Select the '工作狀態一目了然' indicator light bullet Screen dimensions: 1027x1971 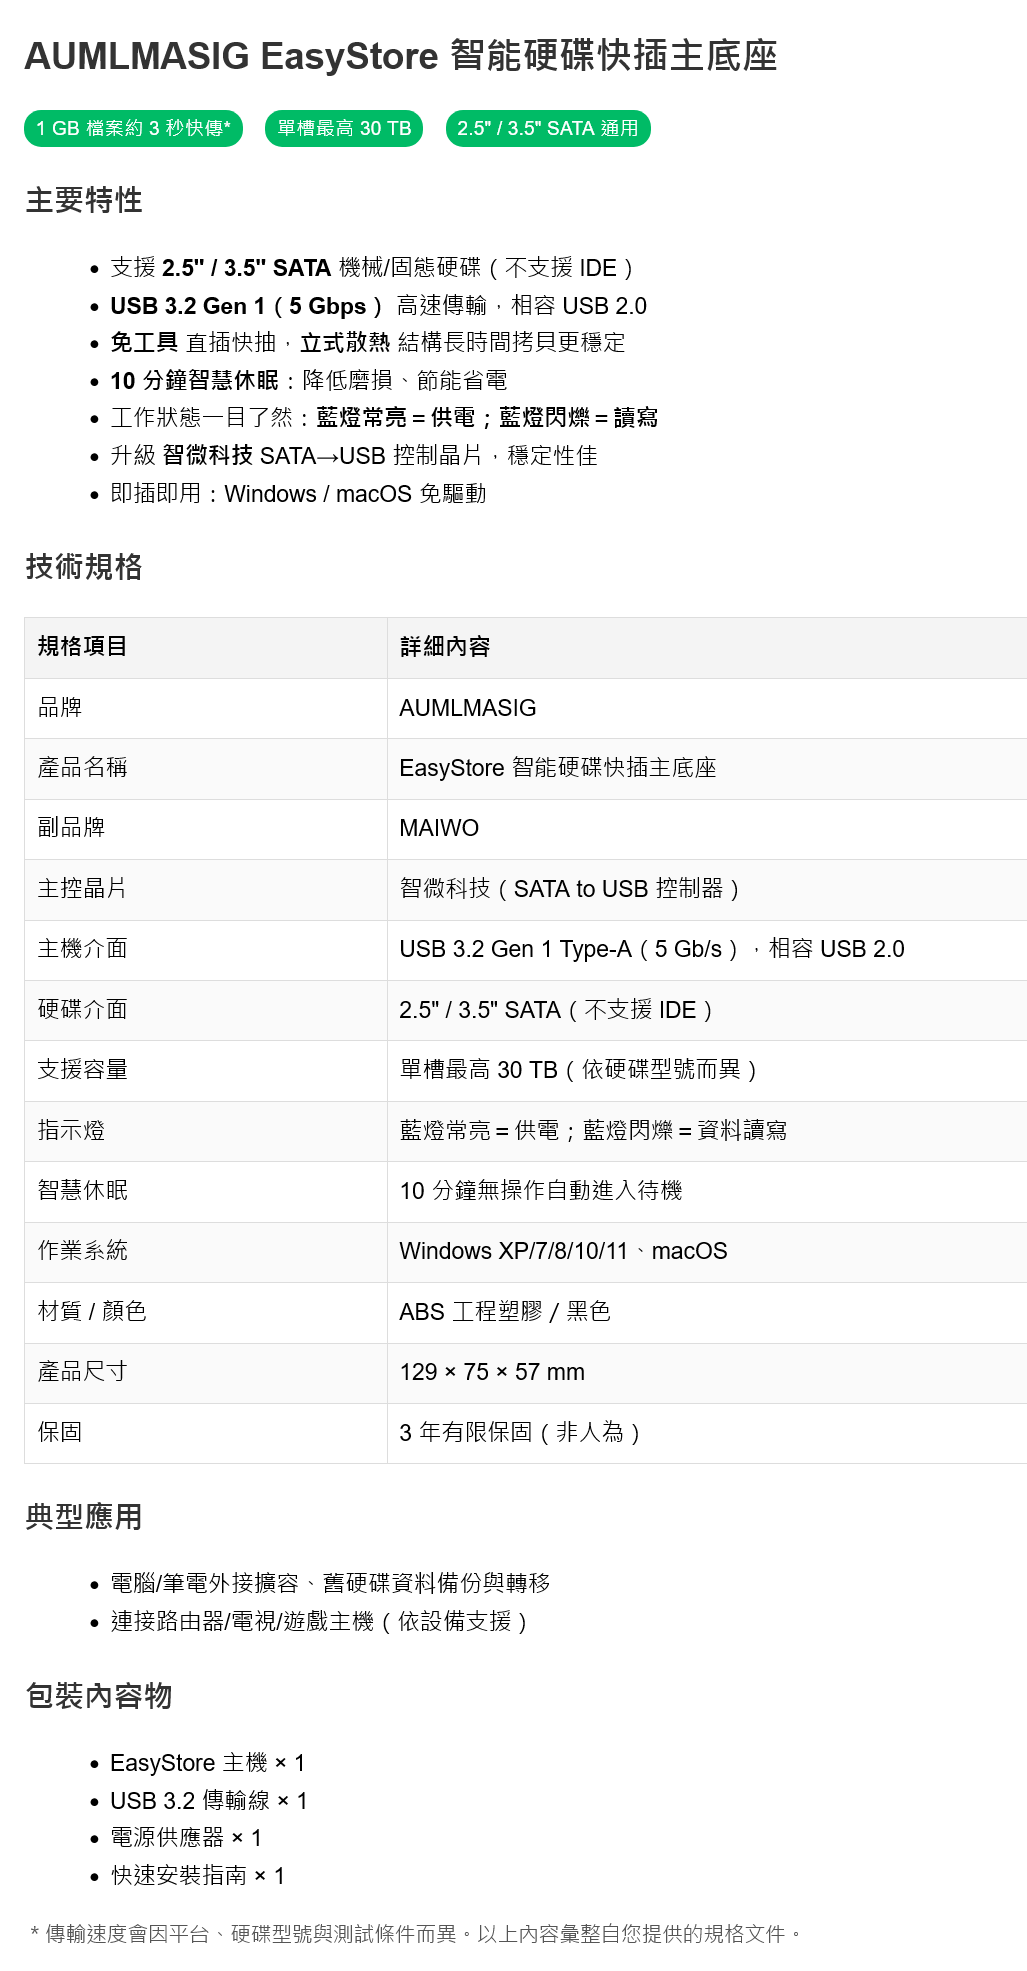384,418
